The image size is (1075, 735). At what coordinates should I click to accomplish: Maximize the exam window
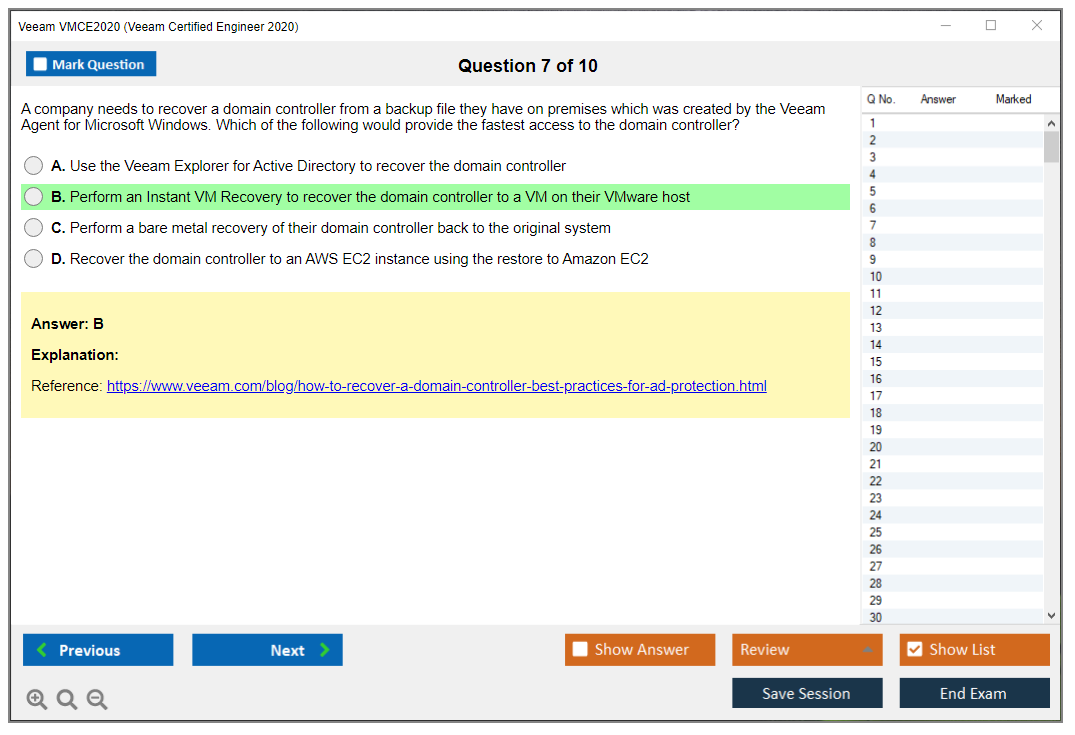(x=991, y=26)
